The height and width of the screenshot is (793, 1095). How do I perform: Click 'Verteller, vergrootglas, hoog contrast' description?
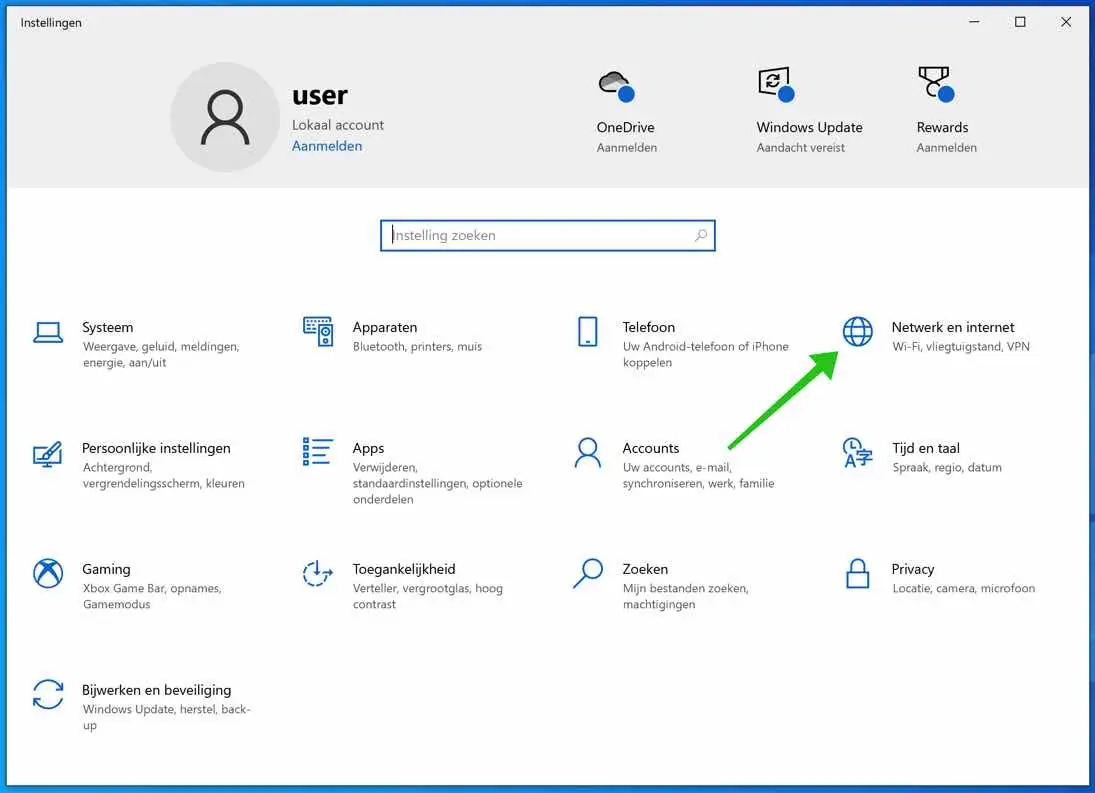[427, 596]
